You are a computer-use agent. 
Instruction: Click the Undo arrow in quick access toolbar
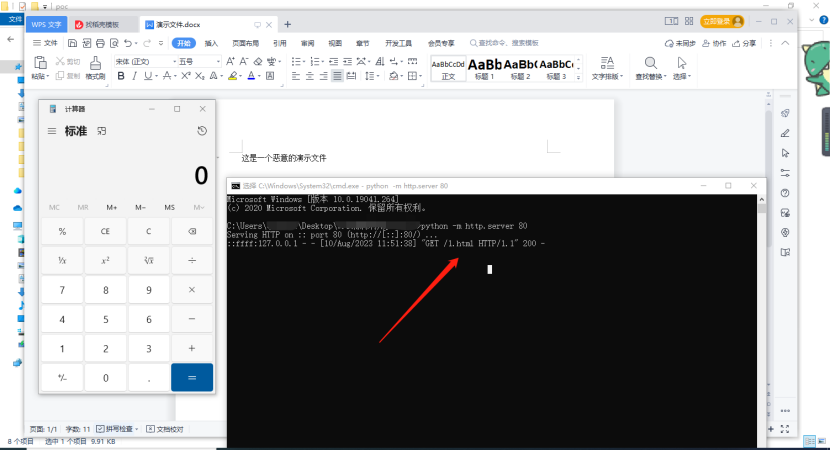pos(129,43)
